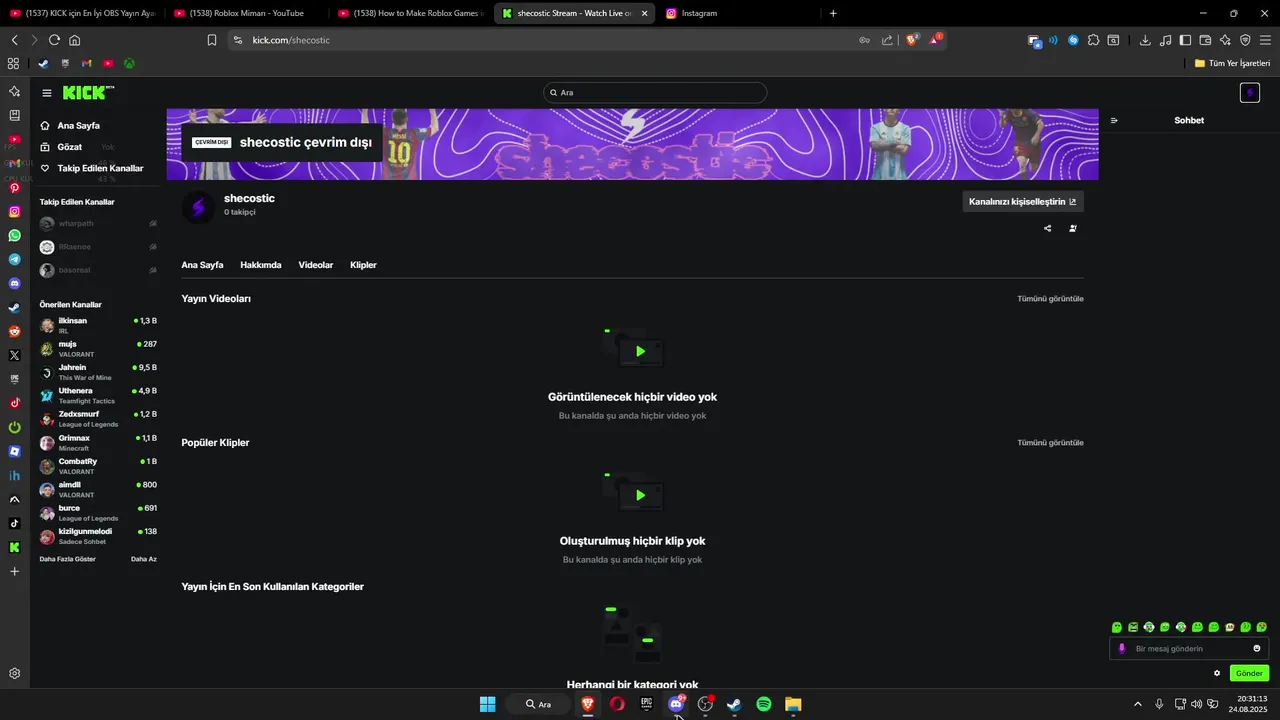Image resolution: width=1280 pixels, height=720 pixels.
Task: Click Brave Shields icon in address bar
Action: point(912,40)
